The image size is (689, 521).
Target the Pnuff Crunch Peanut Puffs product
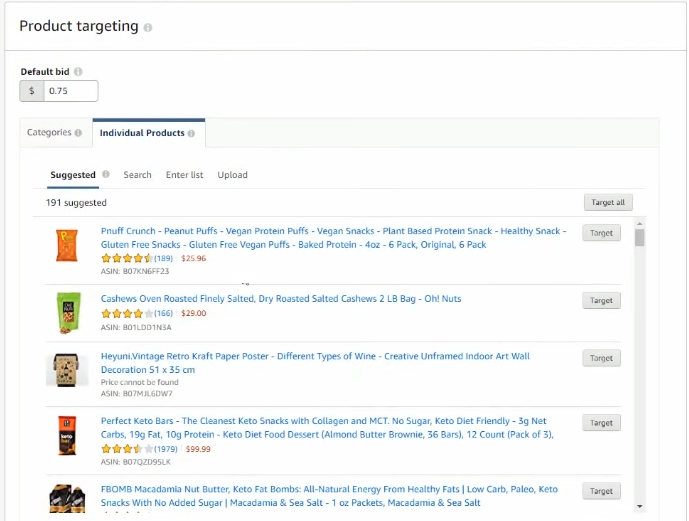click(601, 233)
